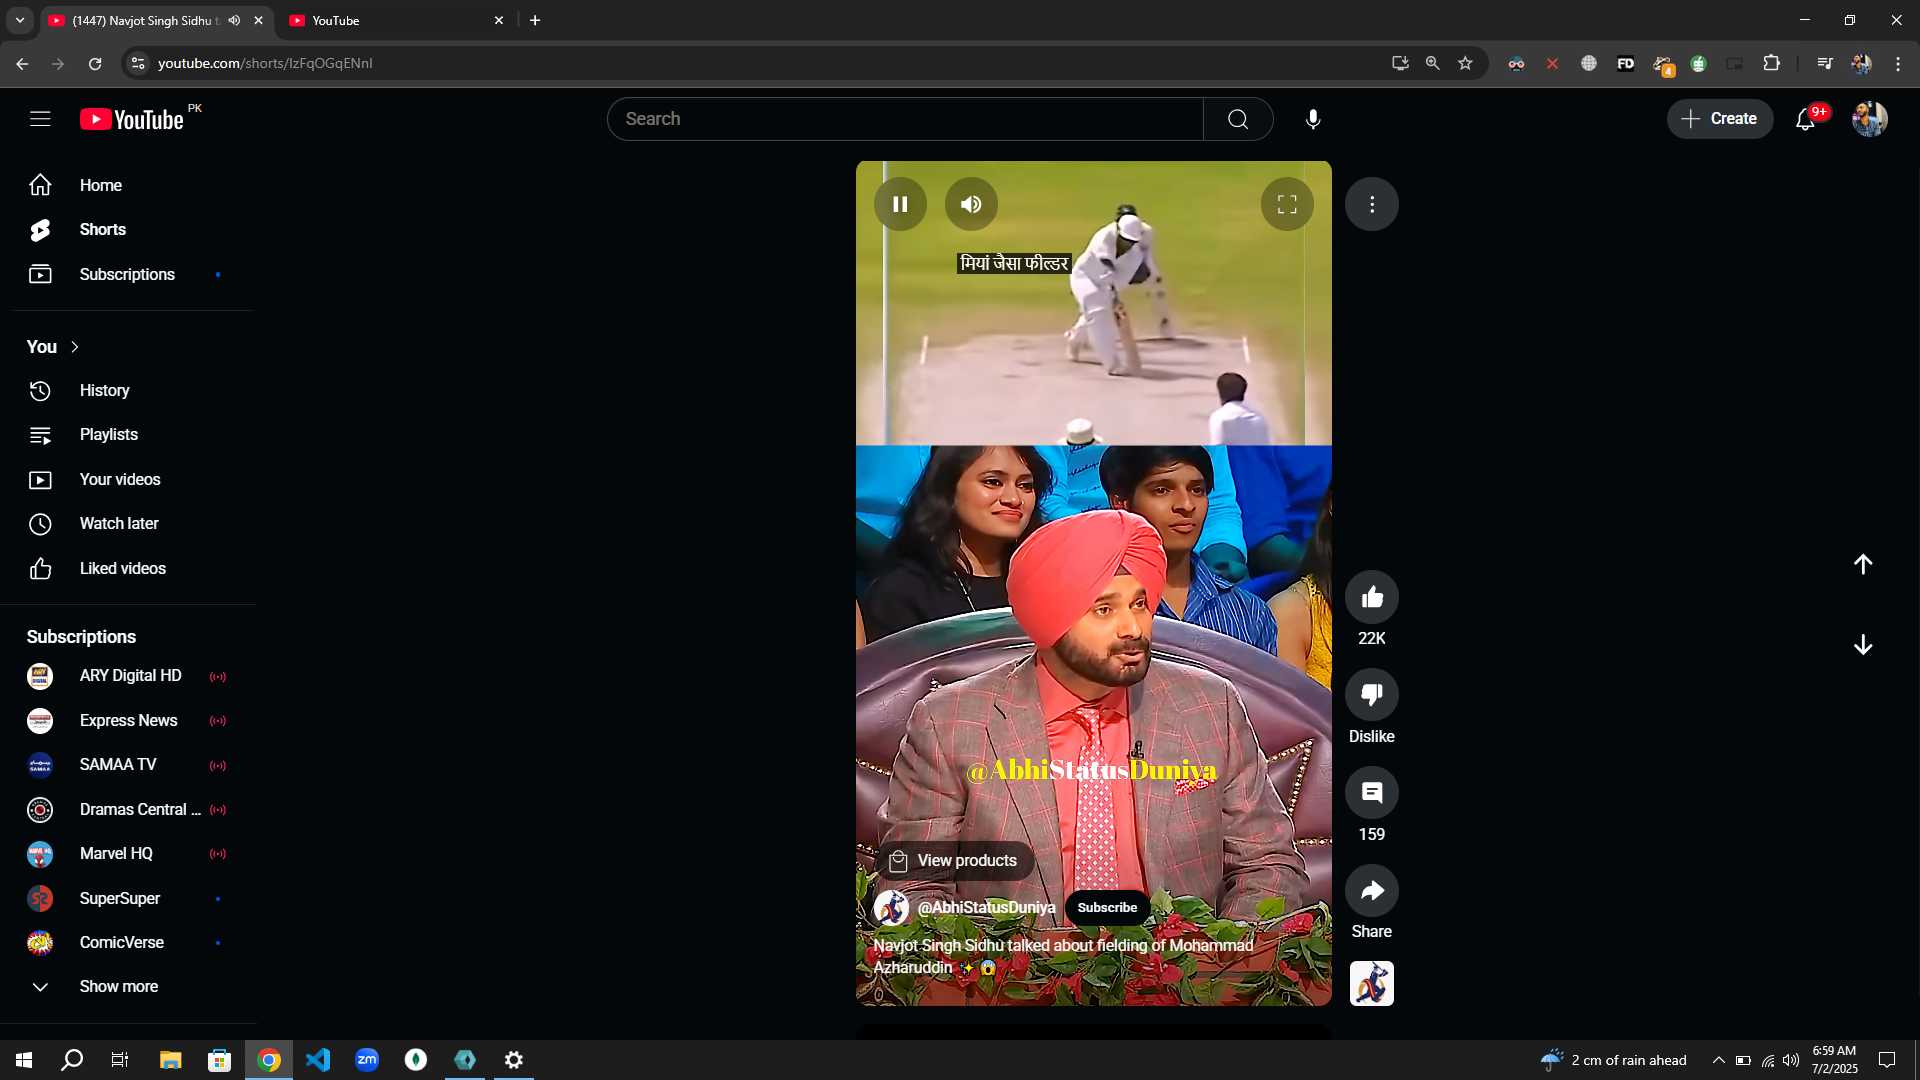This screenshot has width=1920, height=1080.
Task: Open a new browser tab
Action: click(x=535, y=20)
